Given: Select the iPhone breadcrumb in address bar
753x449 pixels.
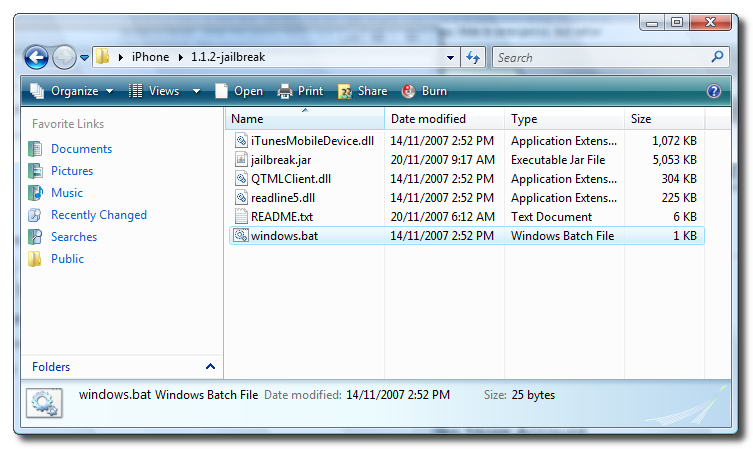Looking at the screenshot, I should [x=150, y=58].
